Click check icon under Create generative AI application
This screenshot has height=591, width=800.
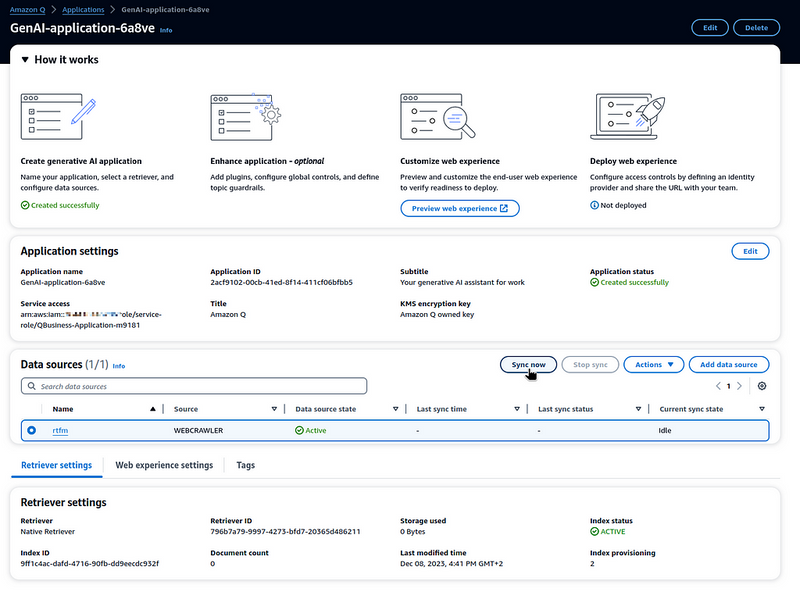[25, 205]
